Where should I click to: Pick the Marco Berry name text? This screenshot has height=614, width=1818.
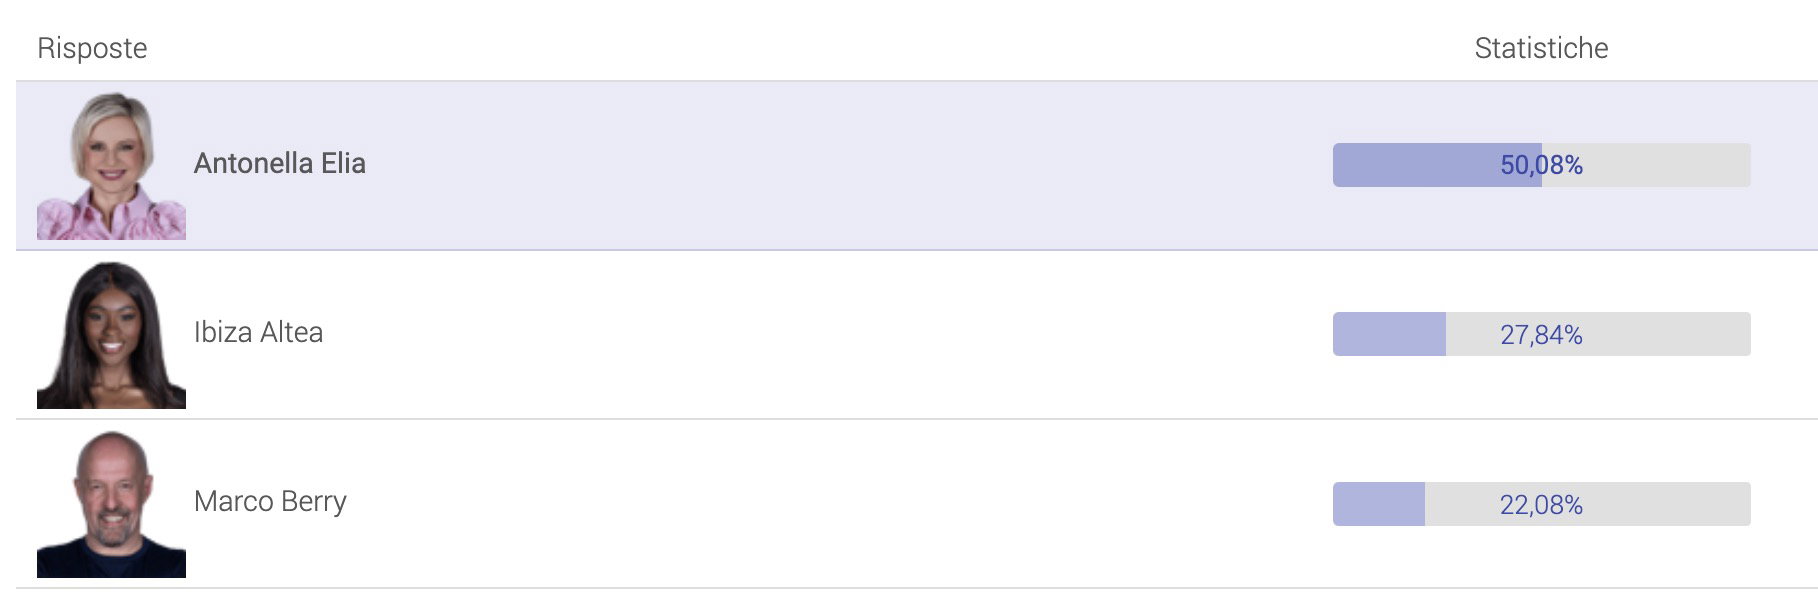[270, 501]
